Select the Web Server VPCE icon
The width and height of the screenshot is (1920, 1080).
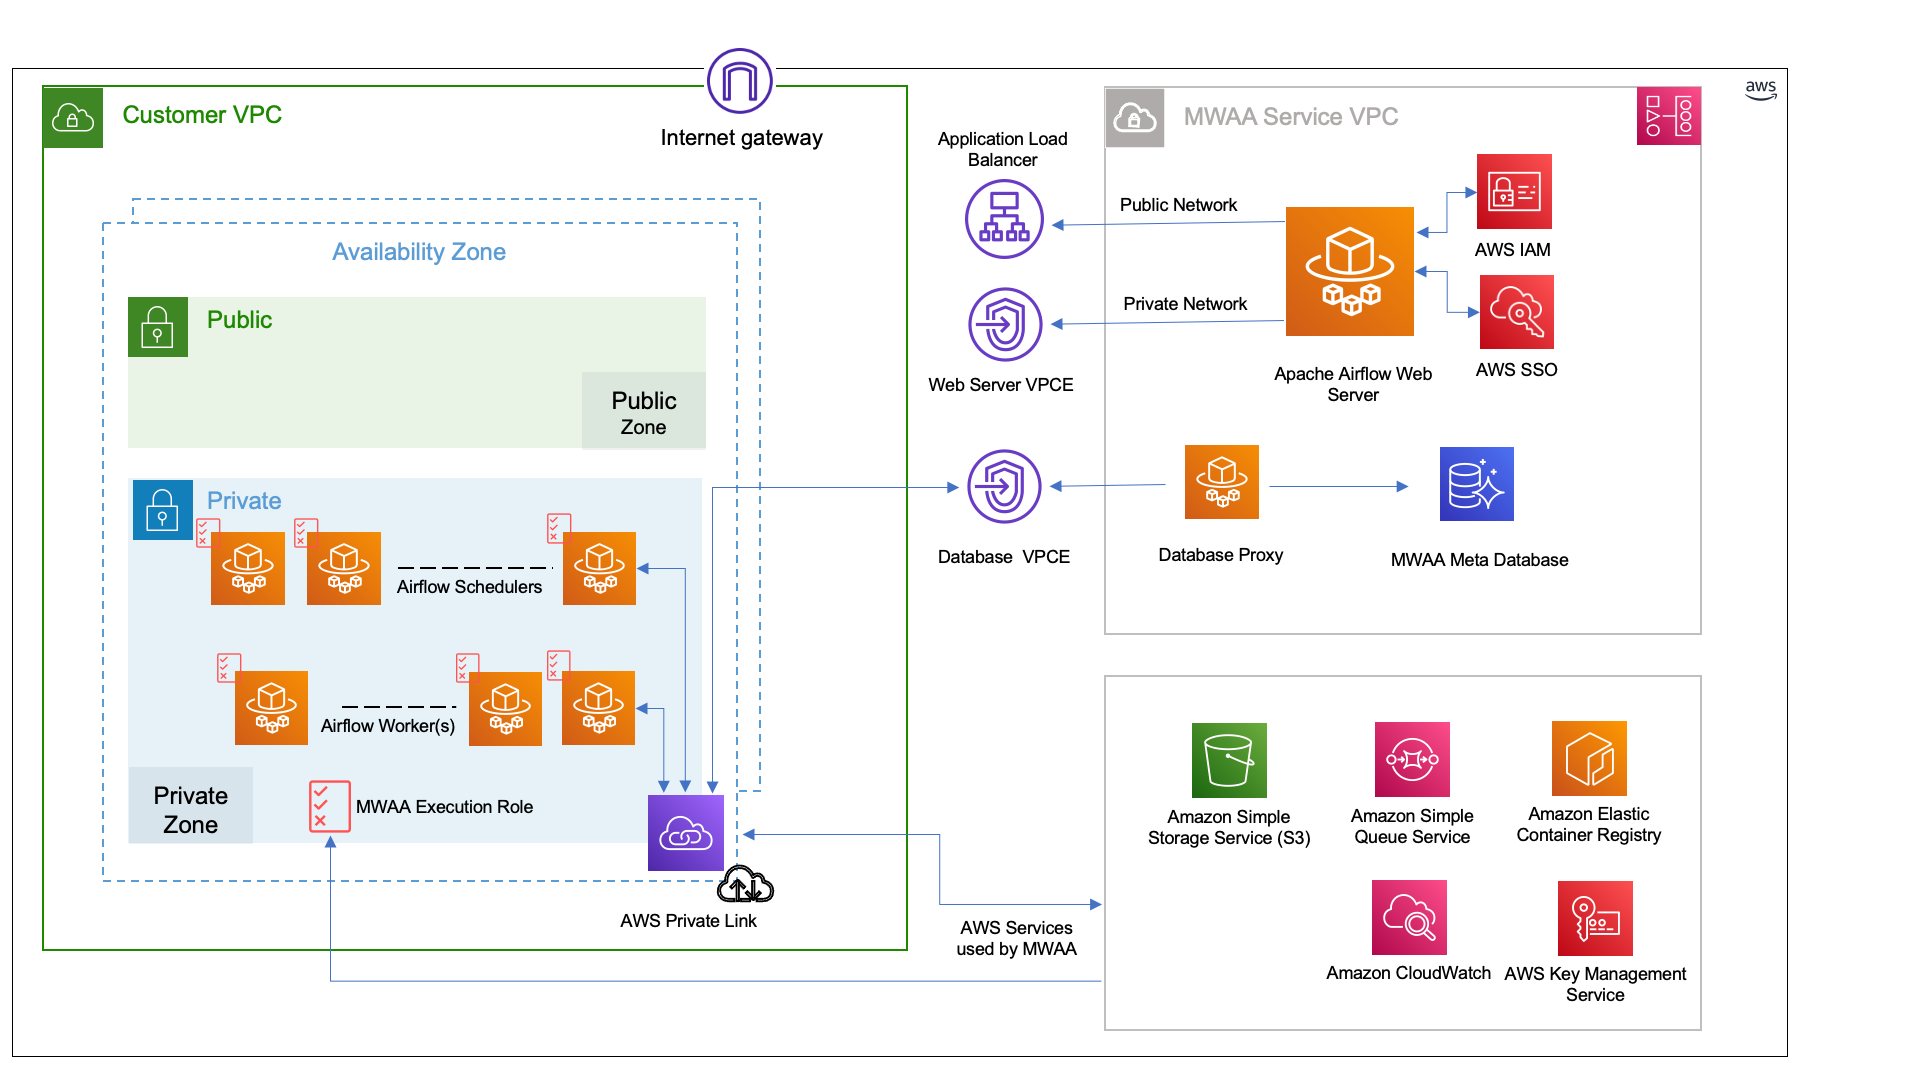(x=1005, y=324)
